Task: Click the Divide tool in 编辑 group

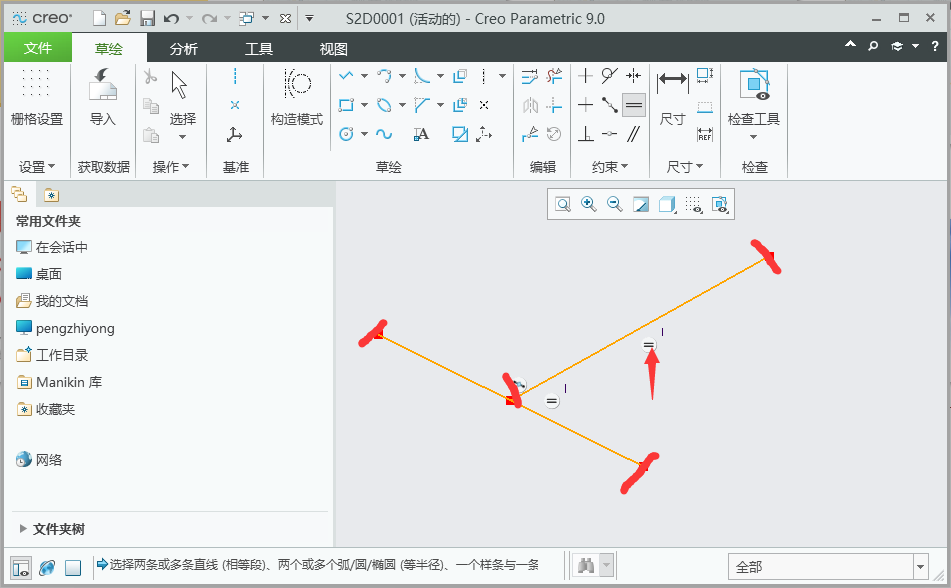Action: (529, 134)
